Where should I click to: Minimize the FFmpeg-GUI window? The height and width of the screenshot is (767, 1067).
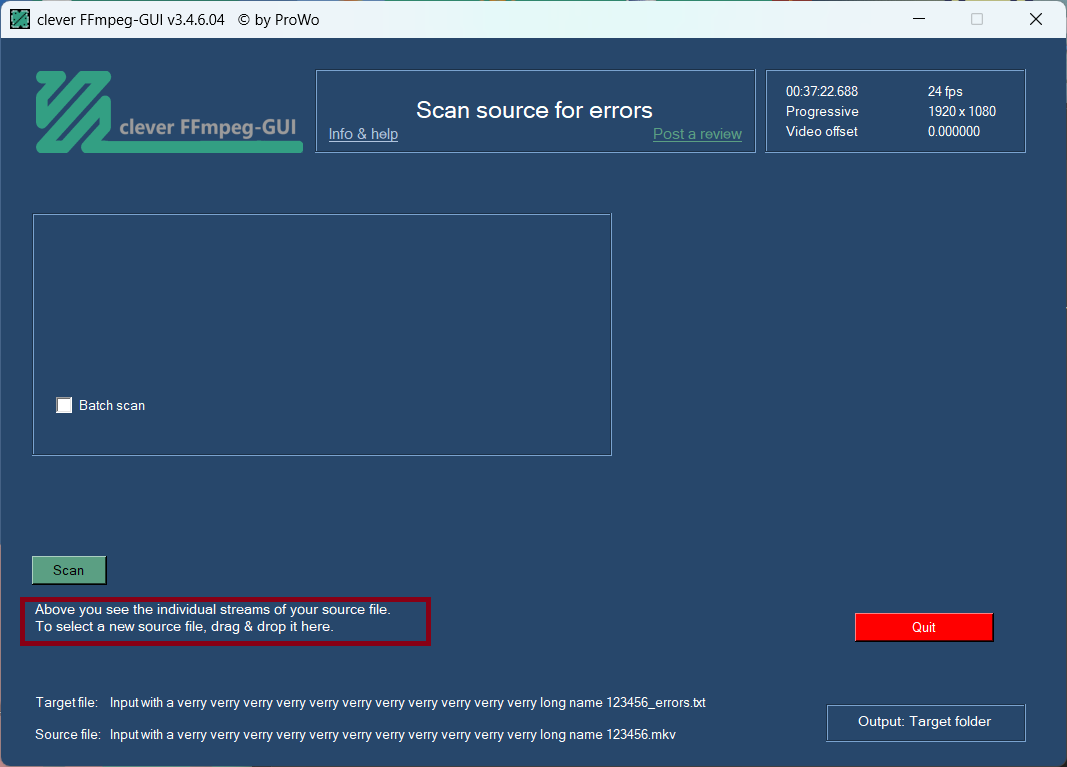click(x=919, y=19)
